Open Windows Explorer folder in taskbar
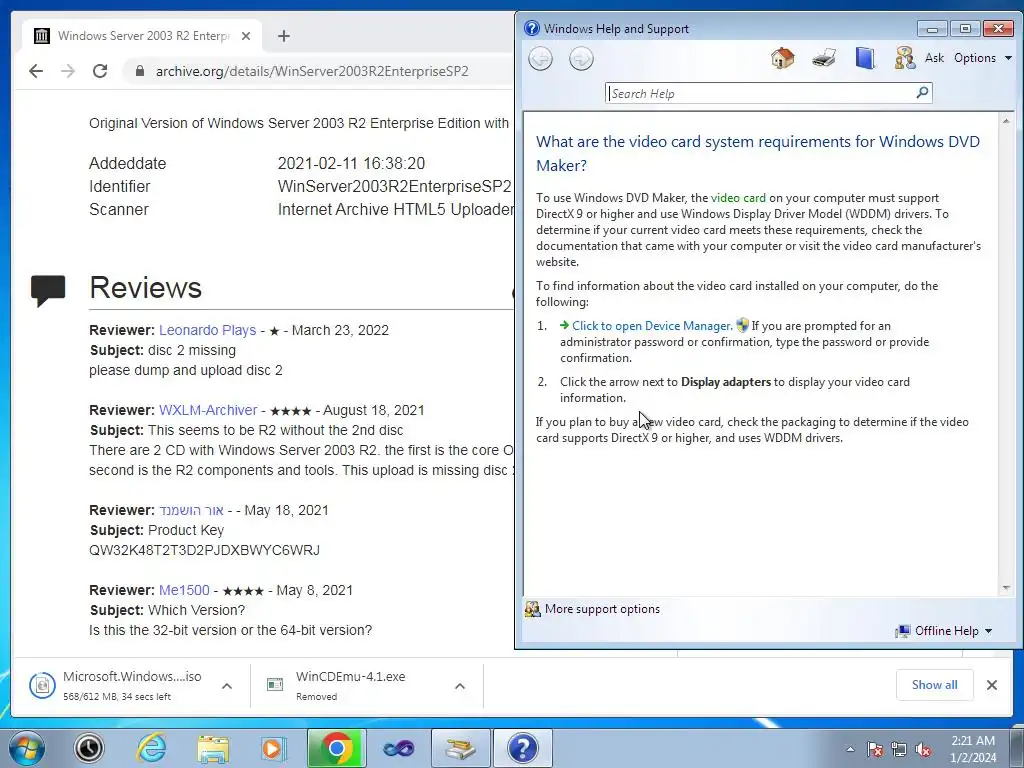Viewport: 1024px width, 768px height. (x=213, y=748)
